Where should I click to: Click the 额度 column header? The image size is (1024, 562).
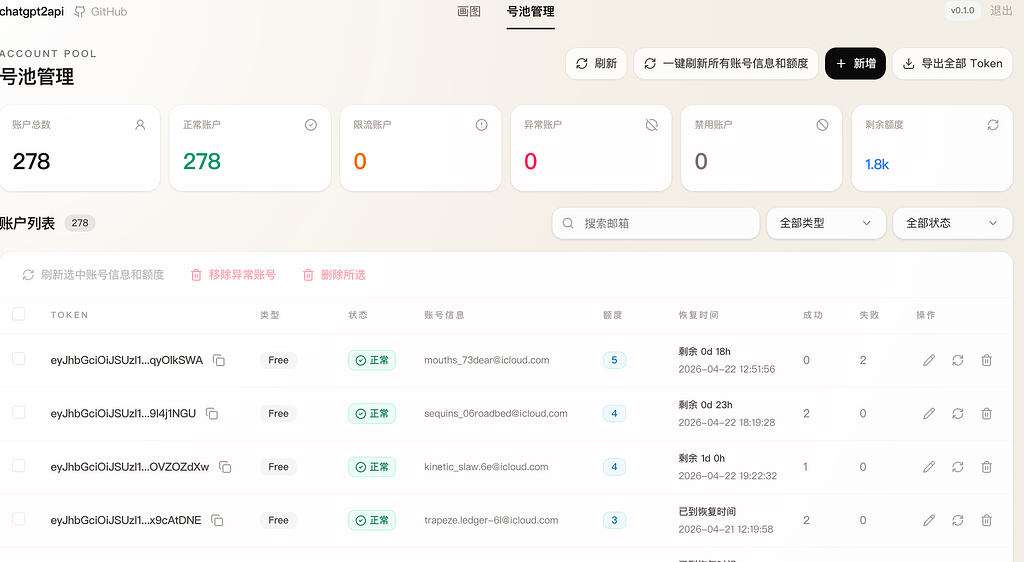pos(613,315)
